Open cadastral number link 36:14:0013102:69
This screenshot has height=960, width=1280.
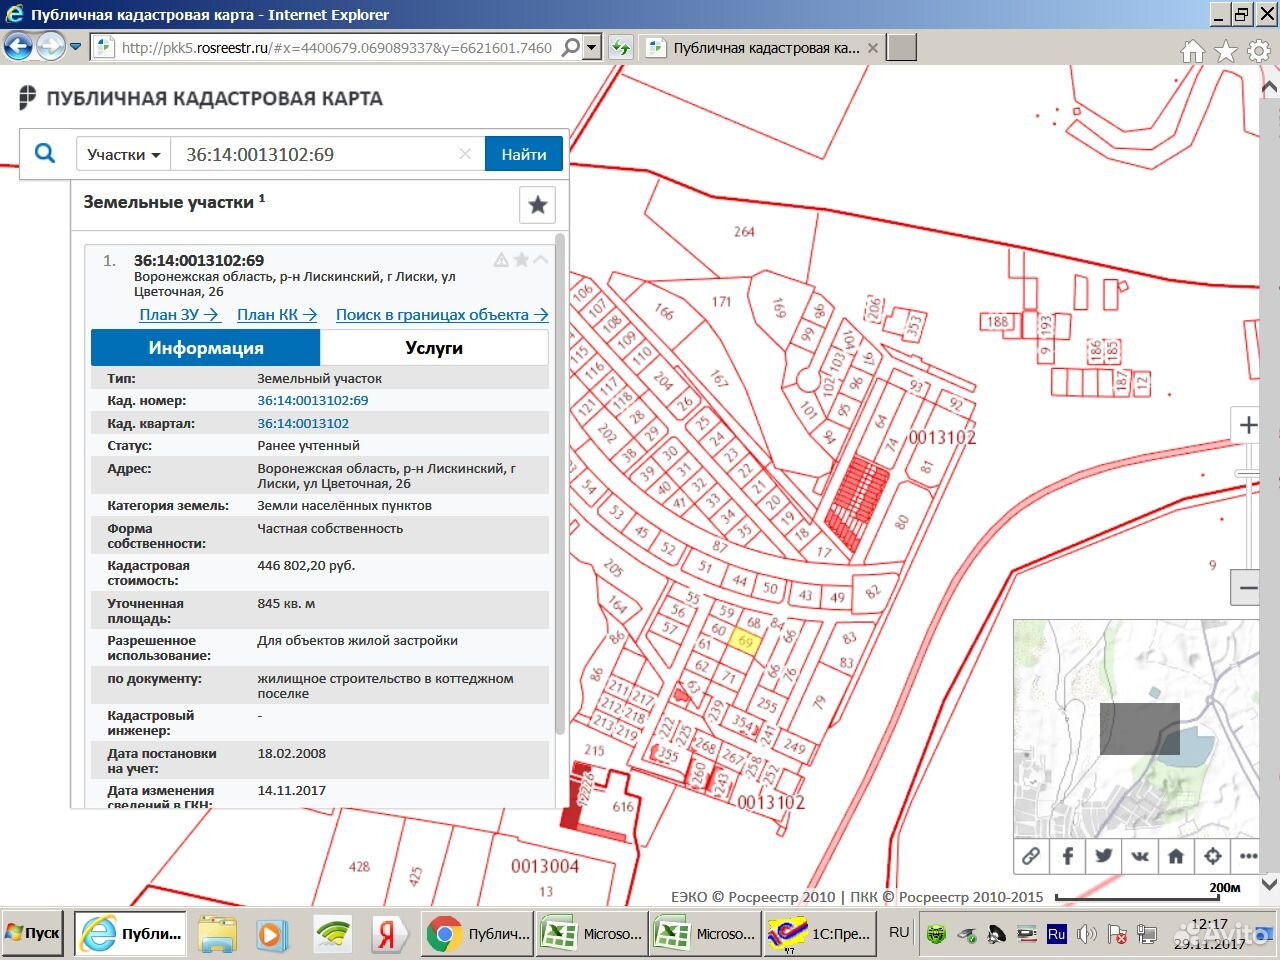(313, 400)
